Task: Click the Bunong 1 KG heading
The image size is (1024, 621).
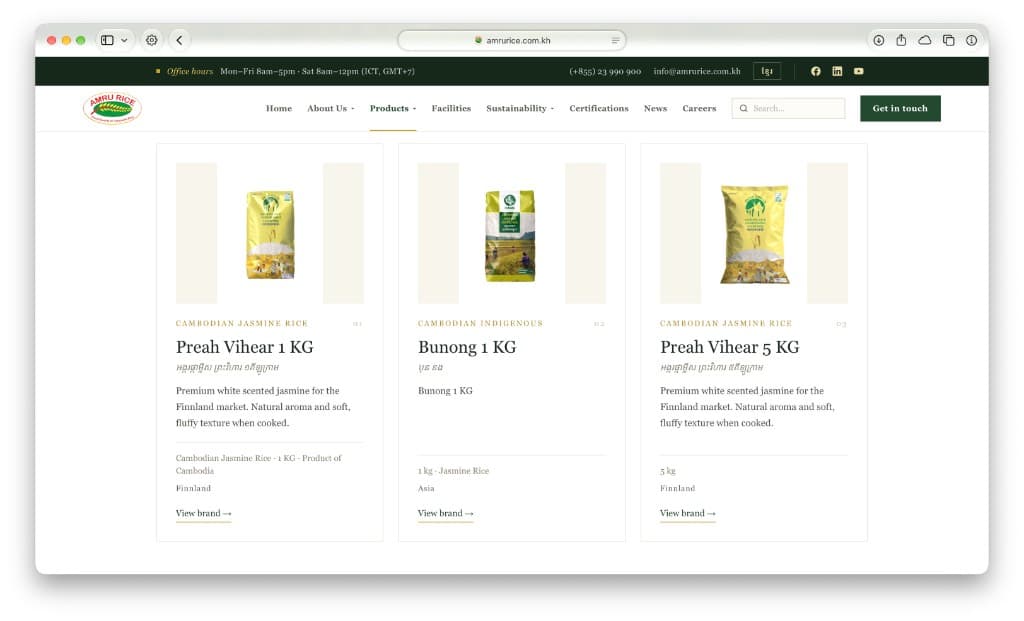Action: pyautogui.click(x=467, y=347)
